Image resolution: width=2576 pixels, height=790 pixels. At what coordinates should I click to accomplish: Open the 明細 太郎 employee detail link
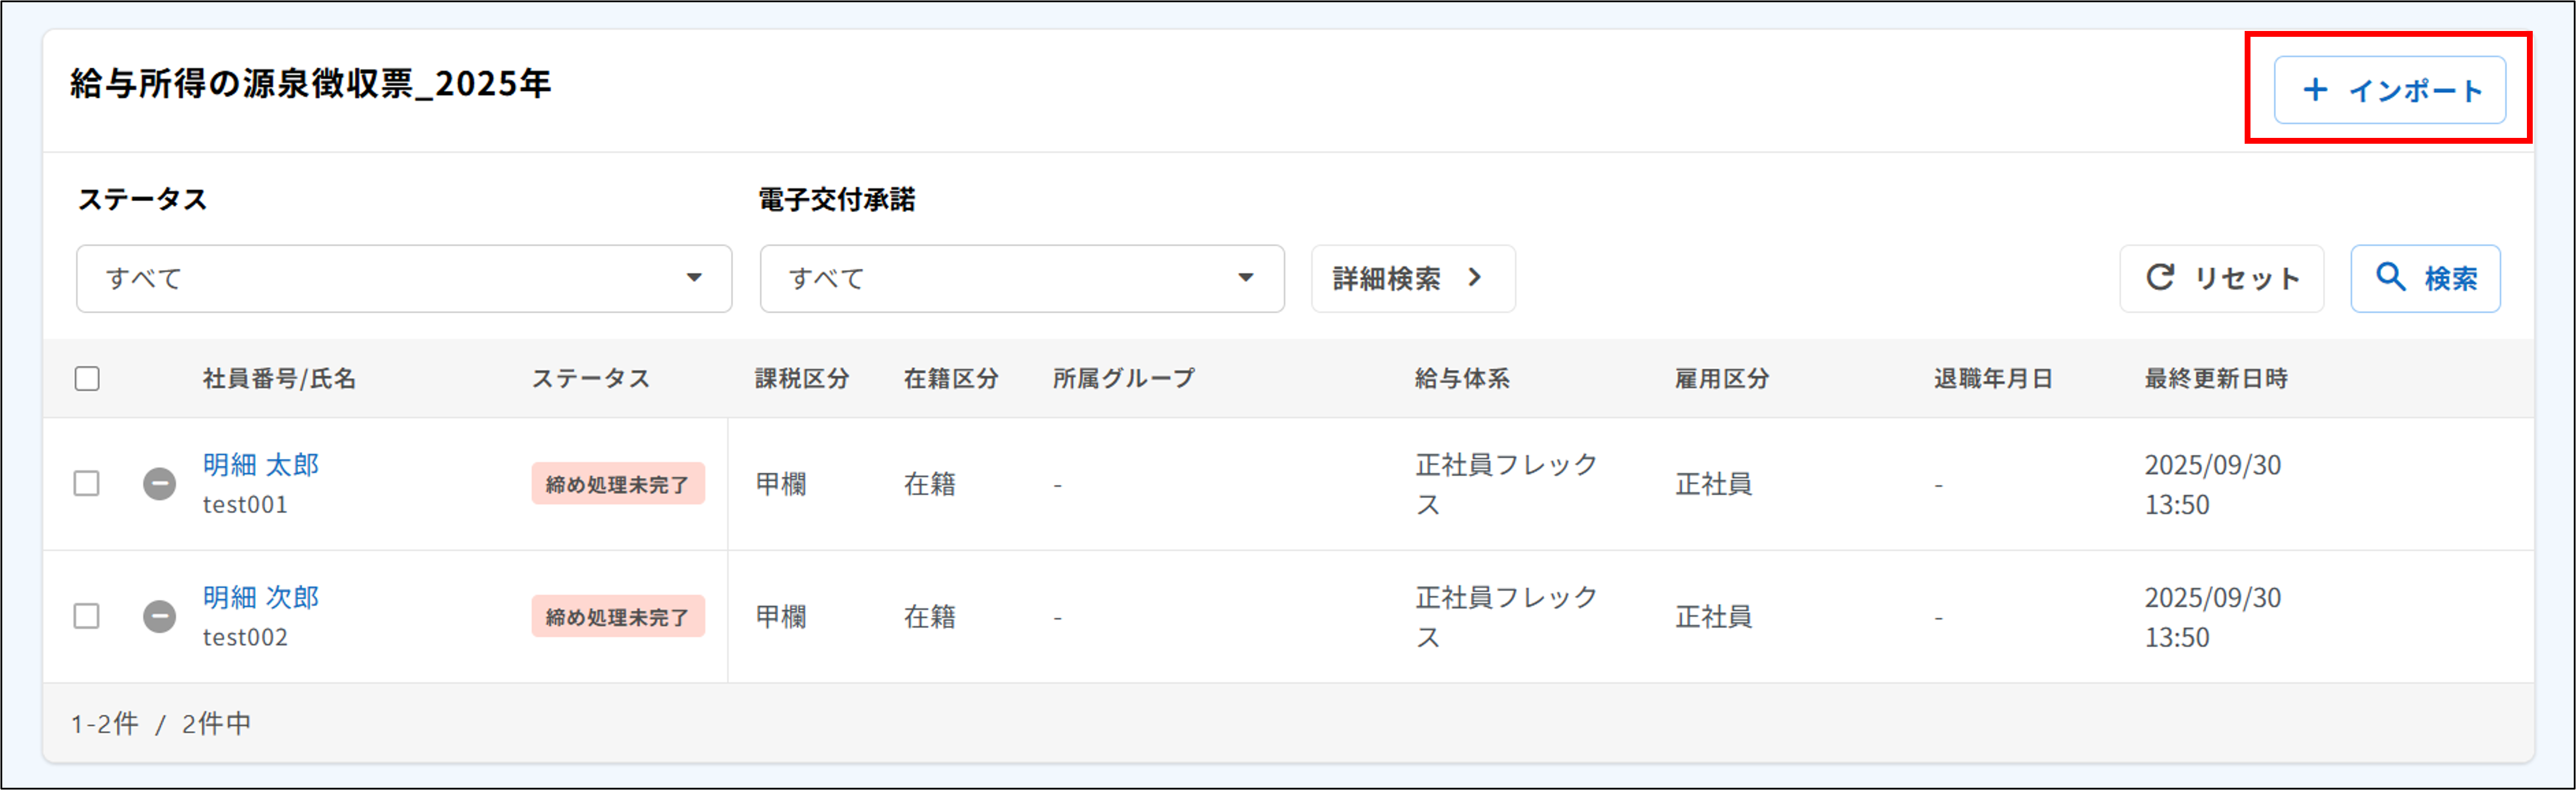pyautogui.click(x=260, y=465)
